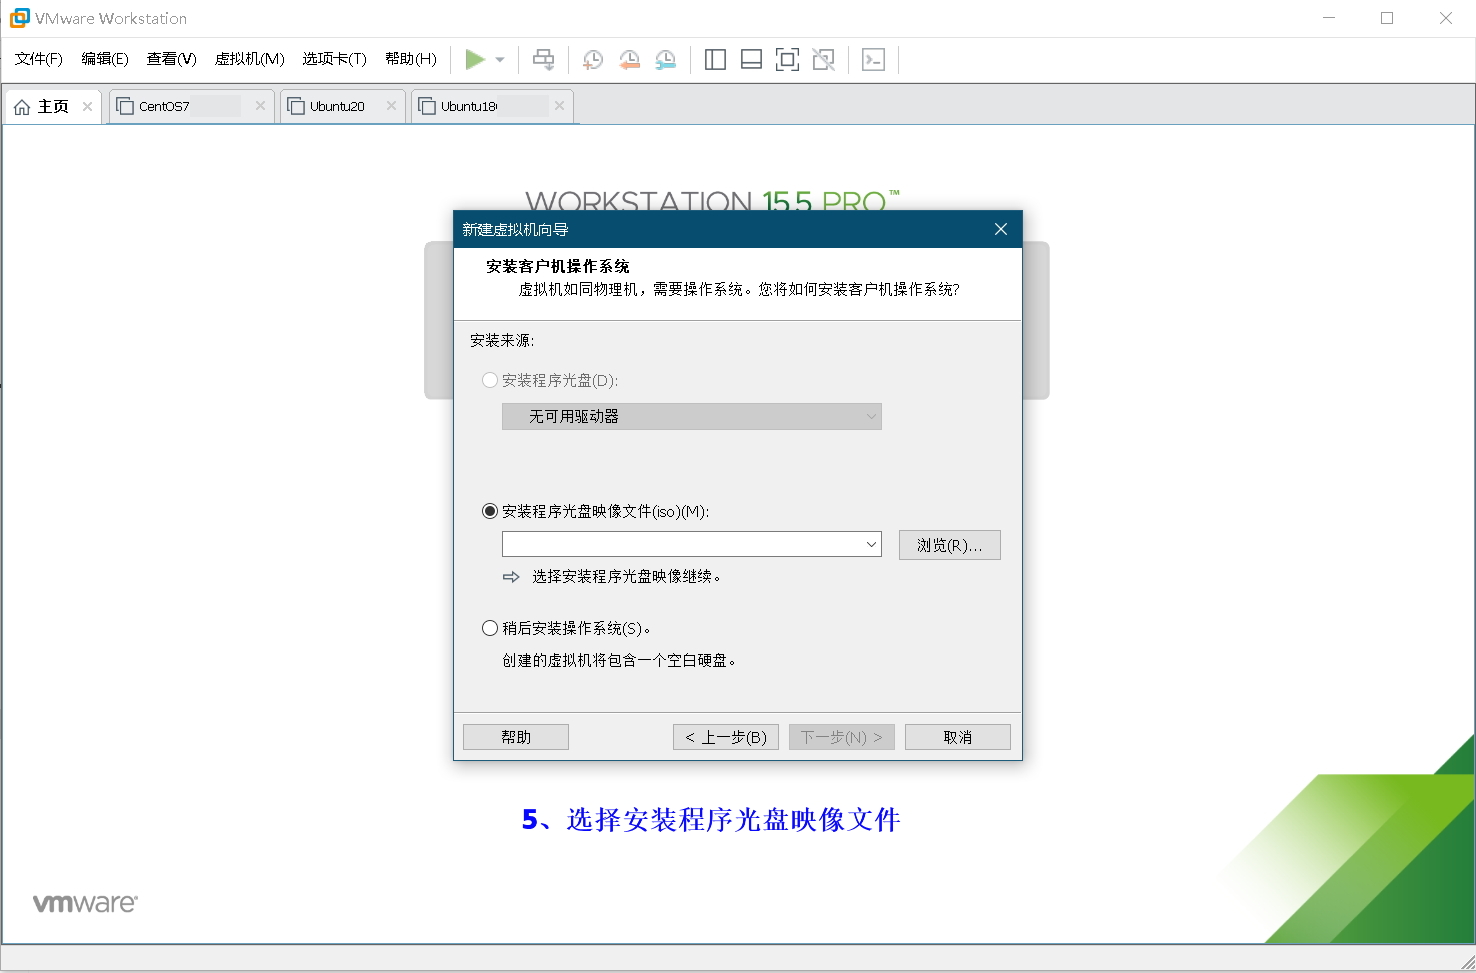
Task: Take a snapshot using the clock-plus icon
Action: (x=593, y=60)
